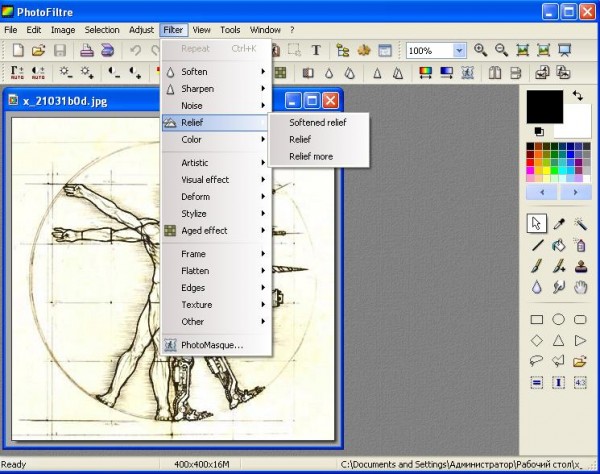Click Brightness plus icon

coord(86,72)
